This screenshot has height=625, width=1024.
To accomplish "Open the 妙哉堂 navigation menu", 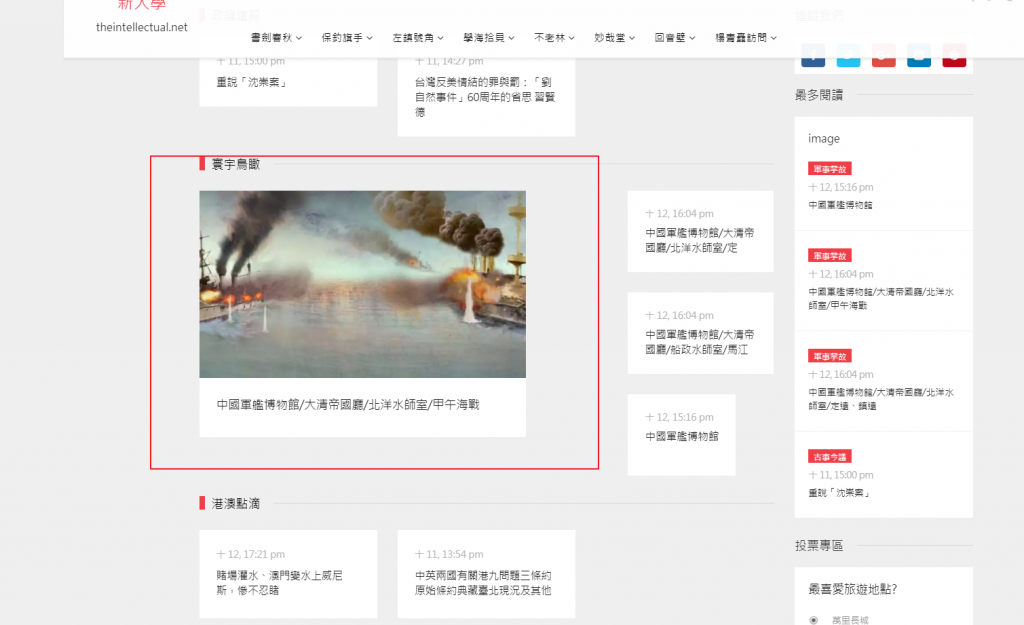I will (x=615, y=37).
